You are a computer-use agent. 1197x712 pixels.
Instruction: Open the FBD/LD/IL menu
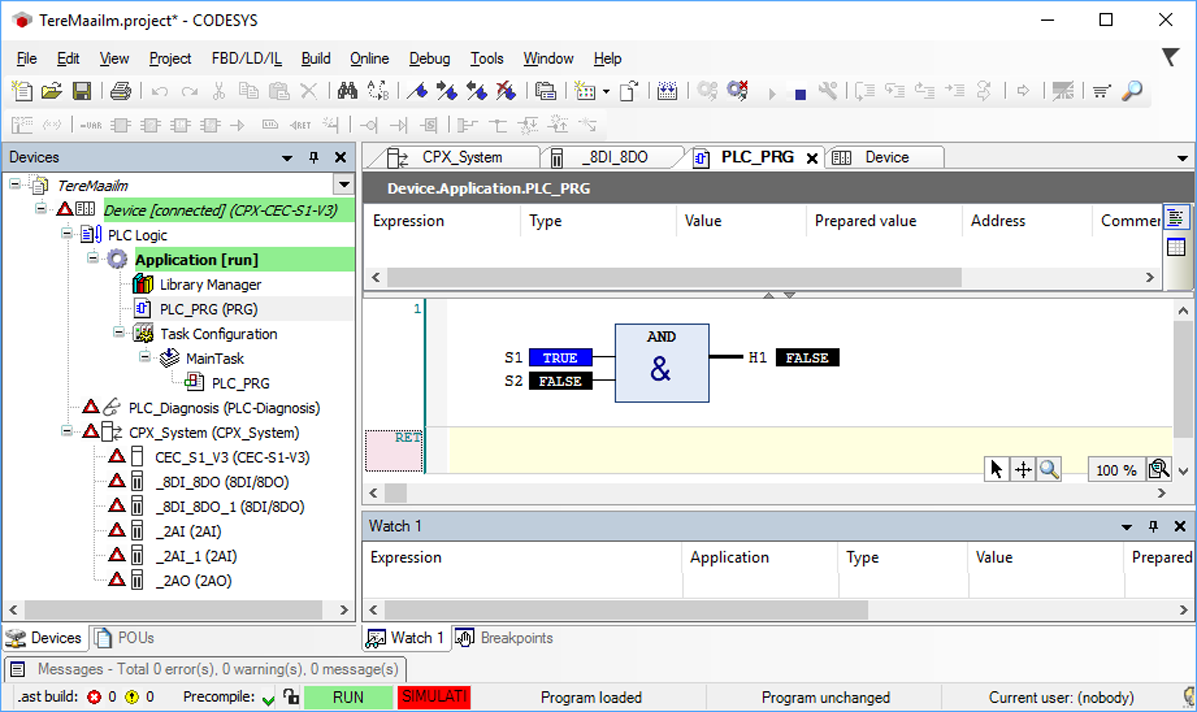[247, 58]
